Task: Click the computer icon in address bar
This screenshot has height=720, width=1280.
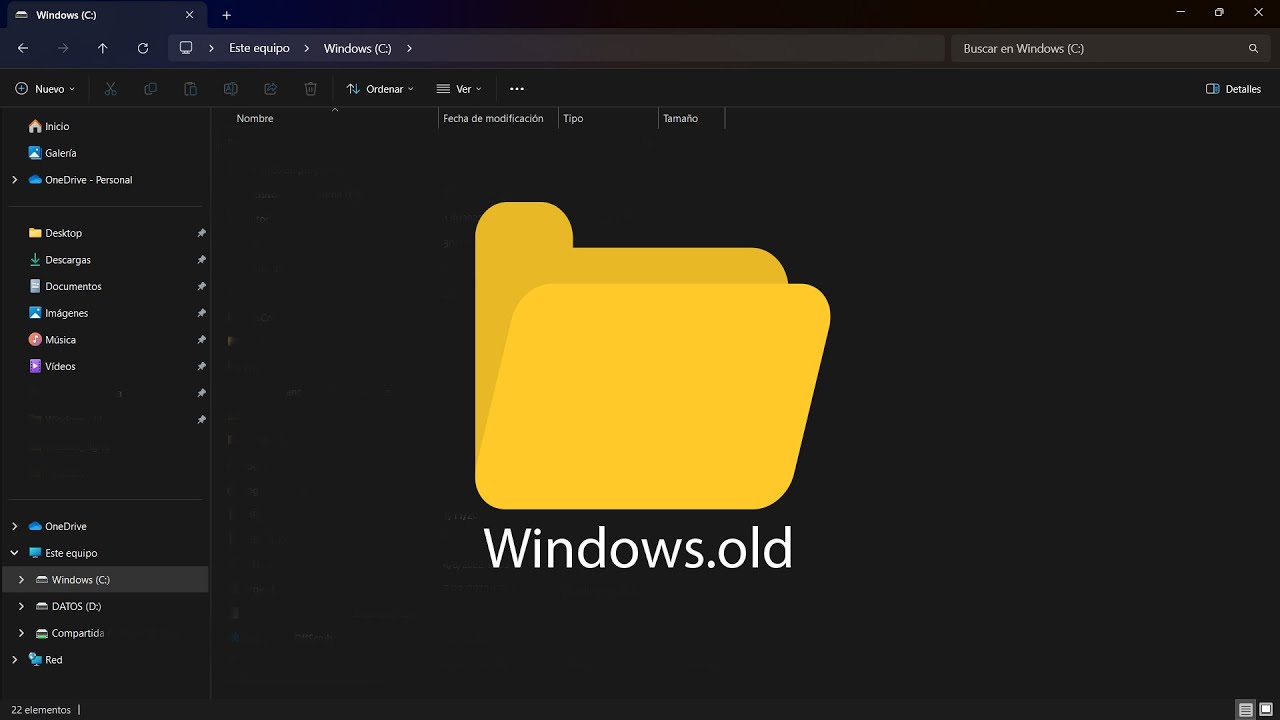Action: click(186, 48)
